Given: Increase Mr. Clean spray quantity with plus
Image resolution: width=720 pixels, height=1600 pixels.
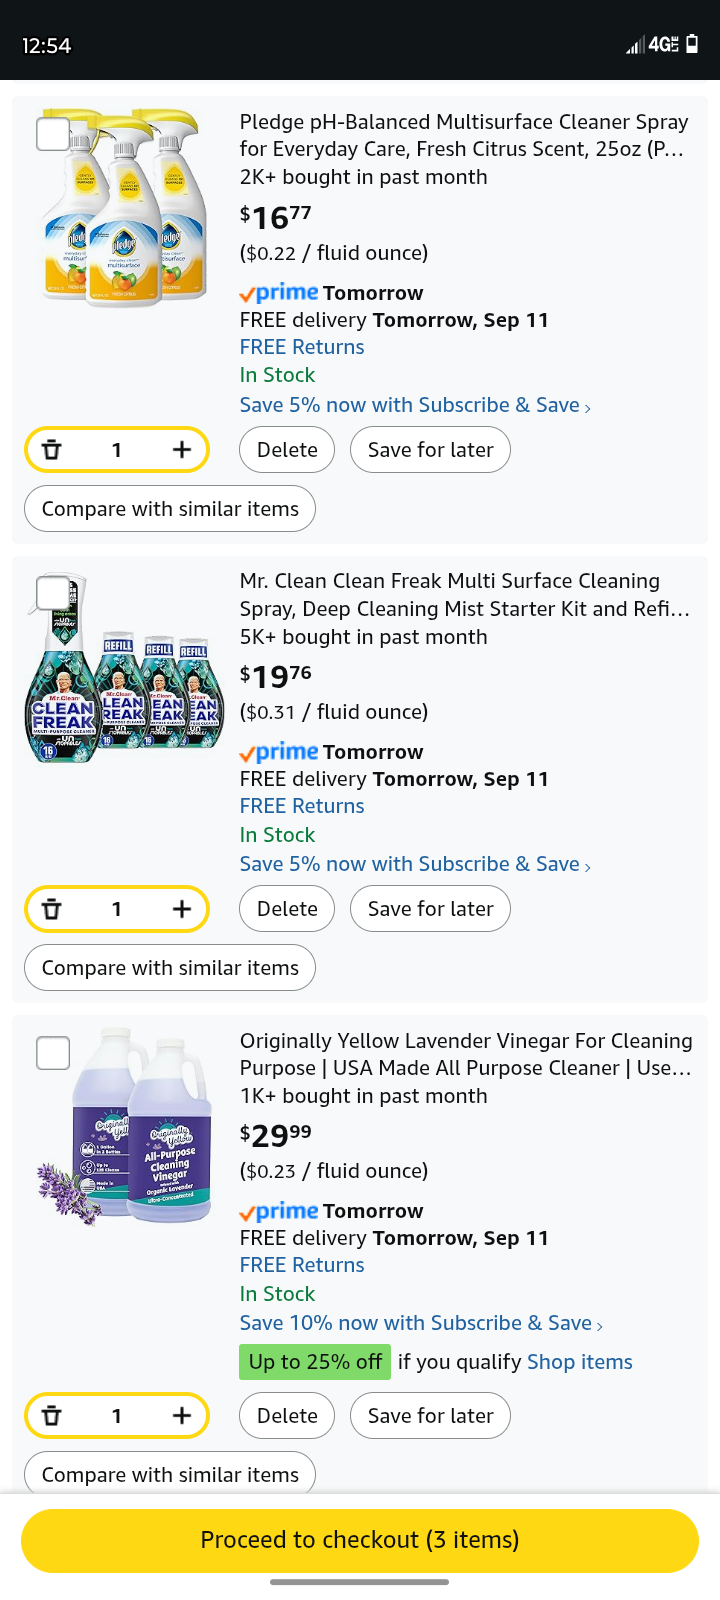Looking at the screenshot, I should pos(181,909).
